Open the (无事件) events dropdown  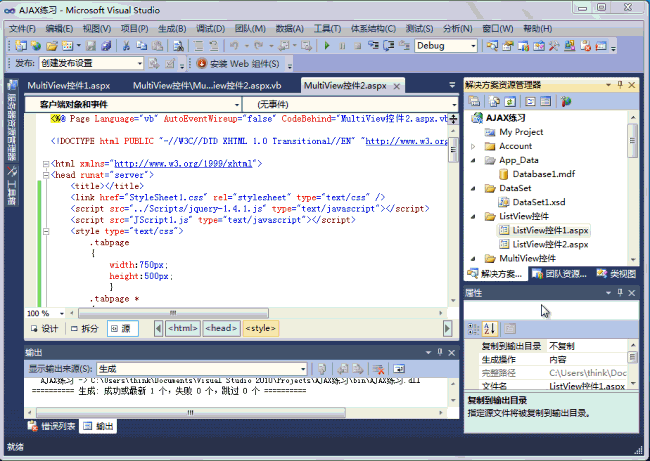tap(454, 104)
